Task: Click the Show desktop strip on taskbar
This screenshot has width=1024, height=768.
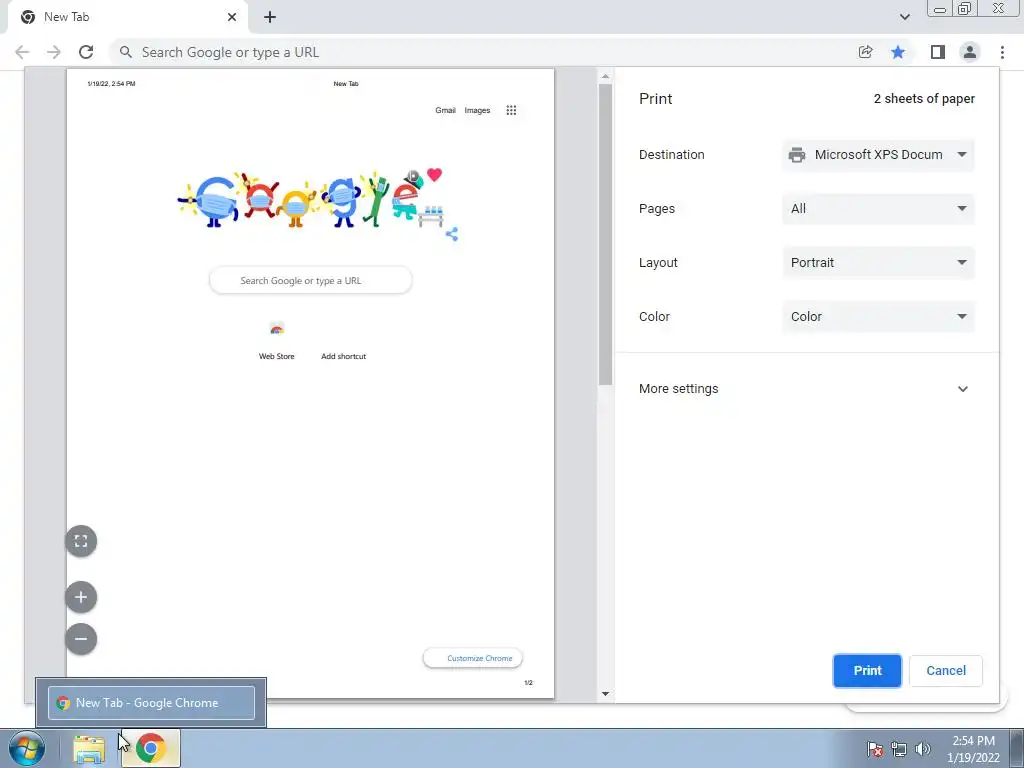Action: 1017,748
